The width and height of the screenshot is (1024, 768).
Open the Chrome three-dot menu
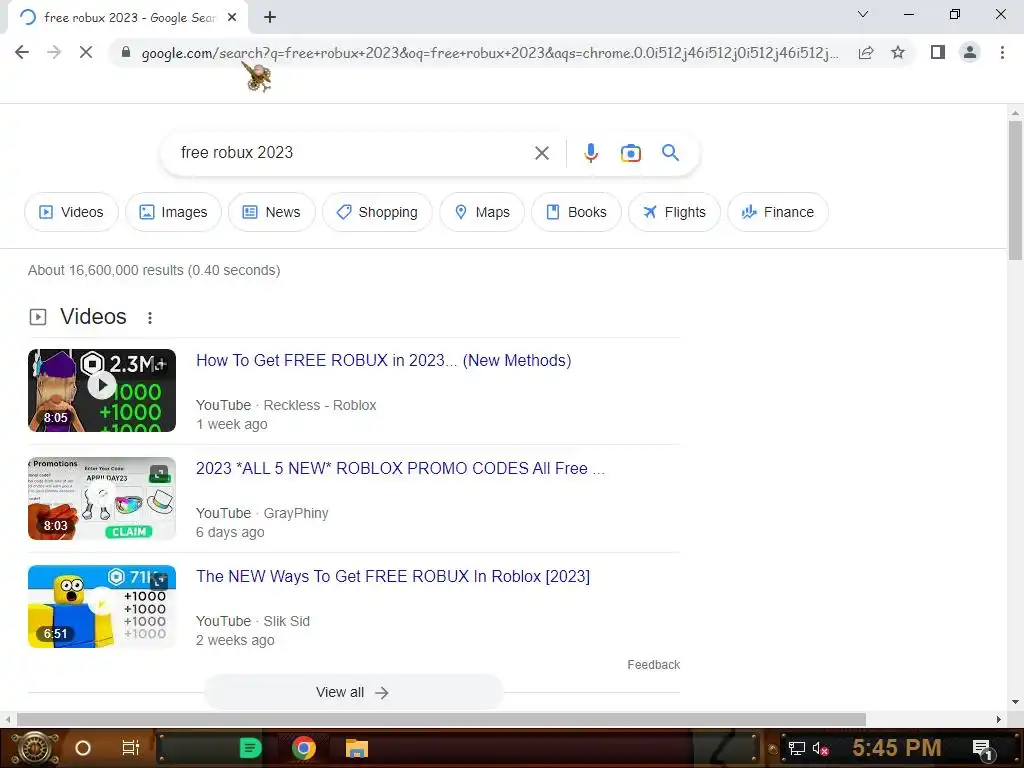coord(1002,52)
